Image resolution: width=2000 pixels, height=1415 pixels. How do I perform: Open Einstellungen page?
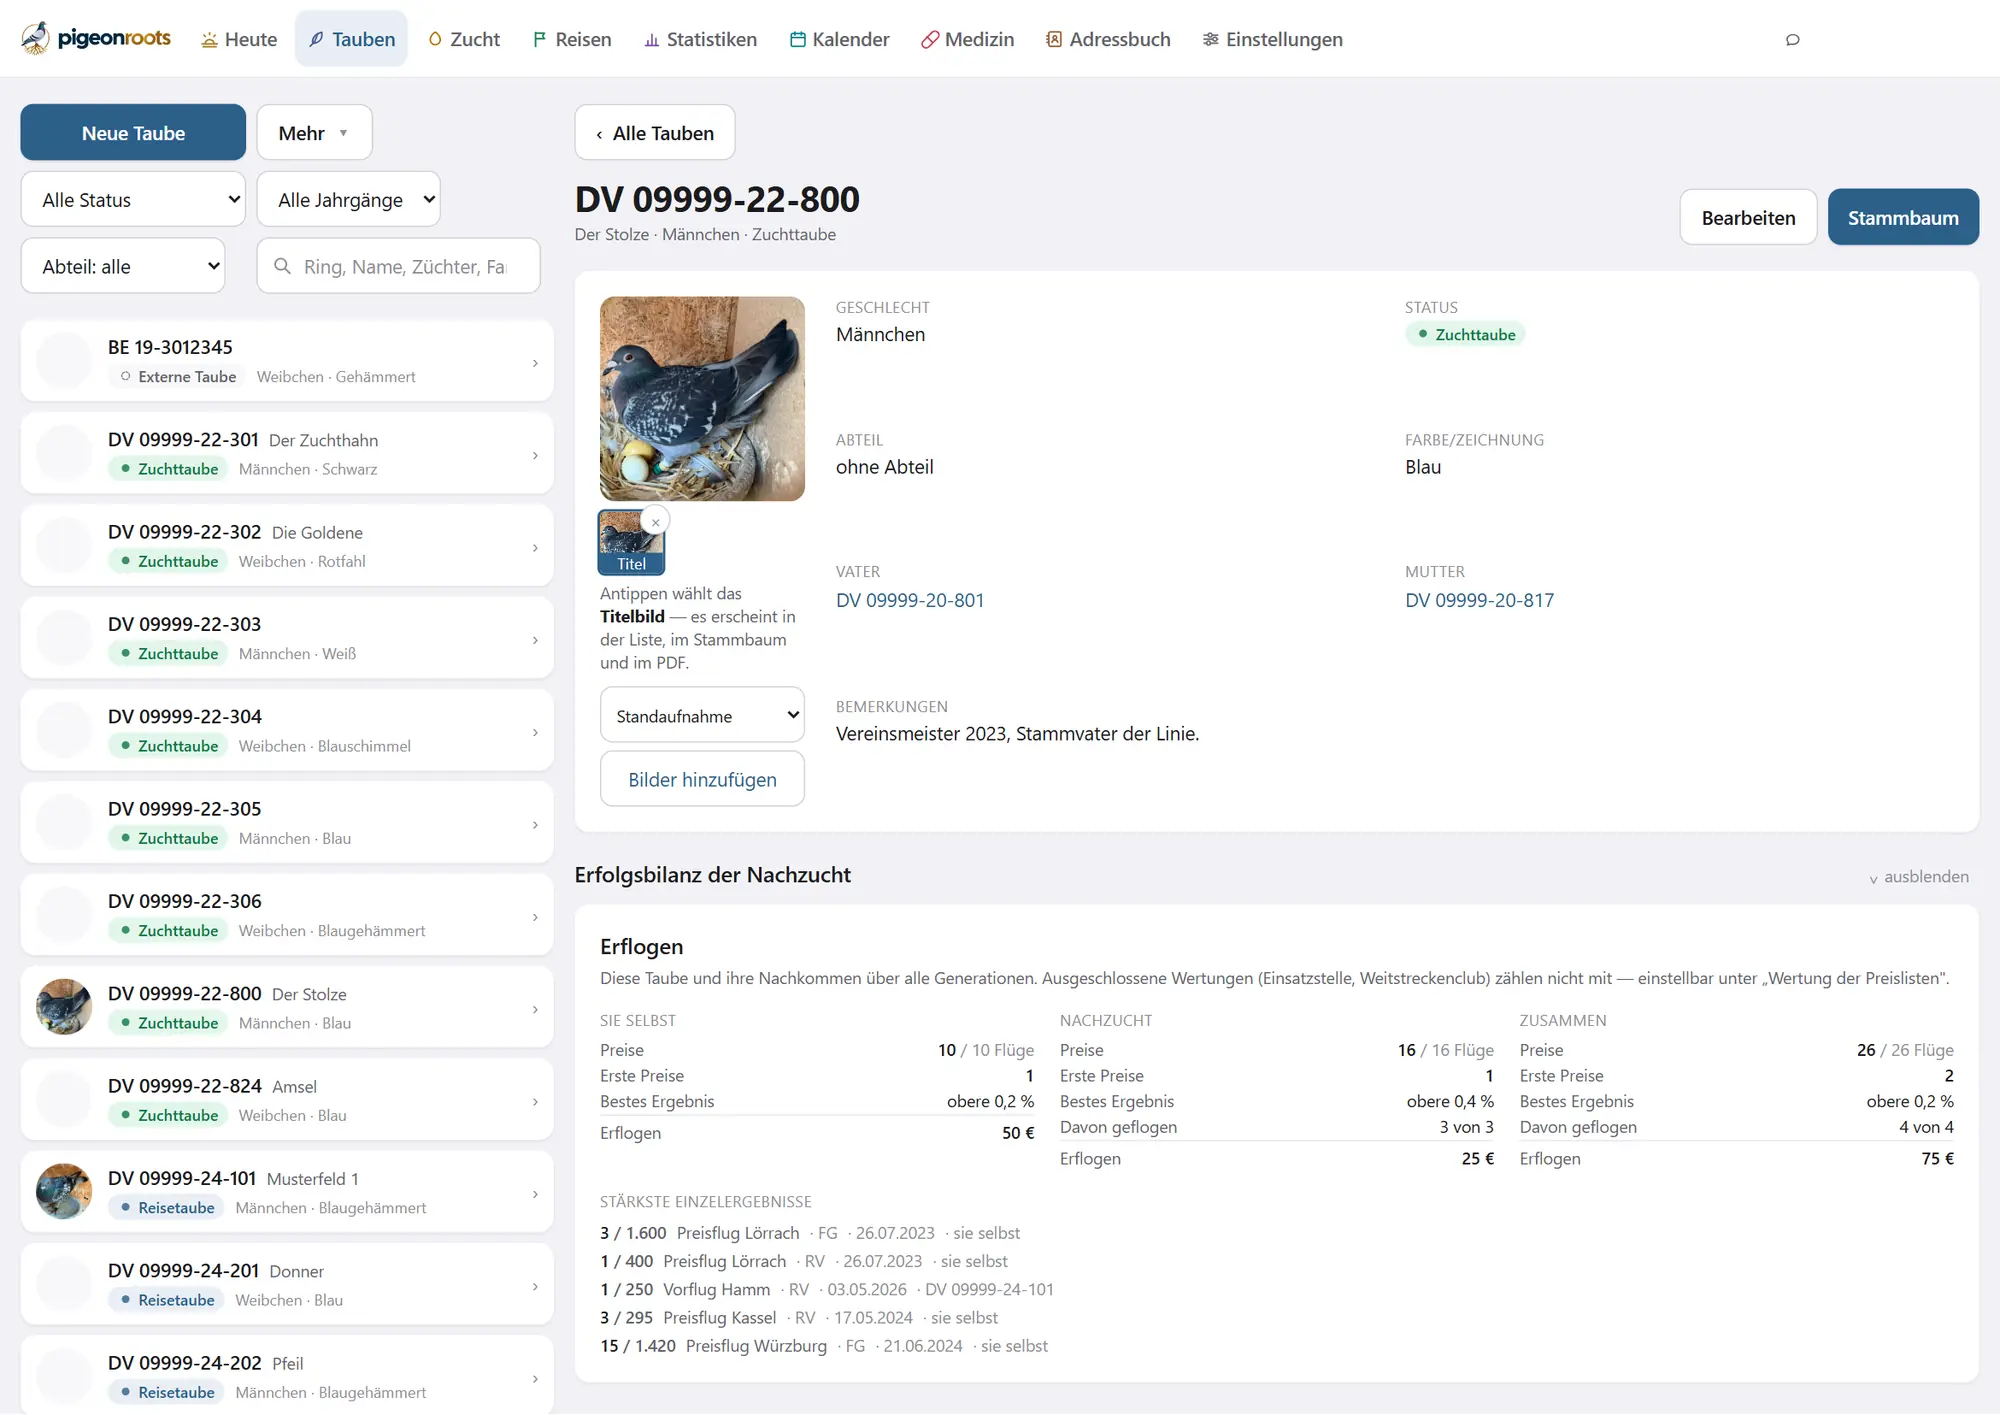click(1273, 39)
